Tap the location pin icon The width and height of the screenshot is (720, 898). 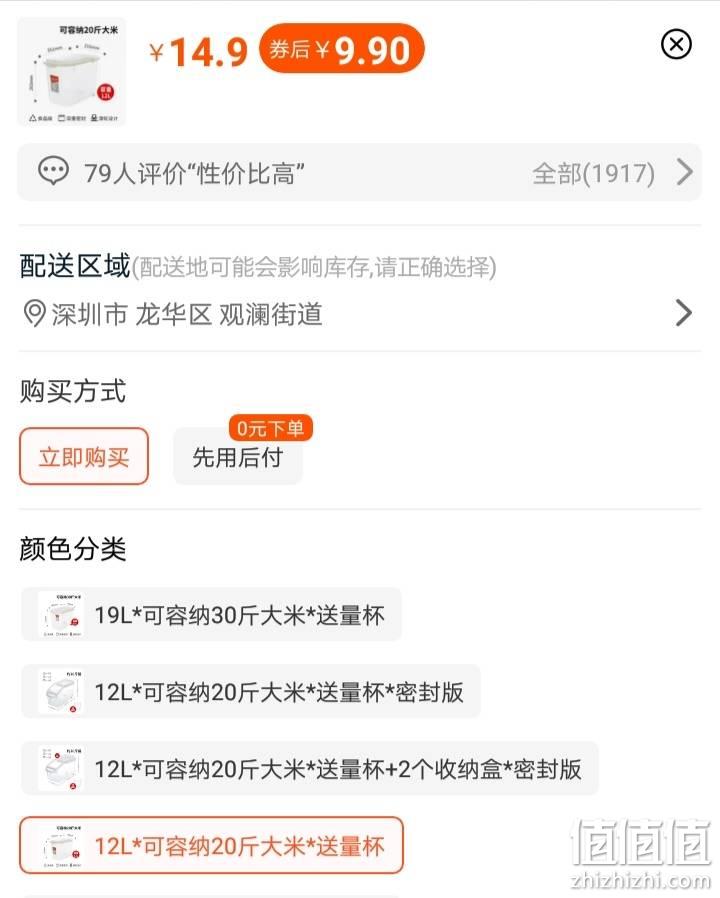pyautogui.click(x=34, y=314)
